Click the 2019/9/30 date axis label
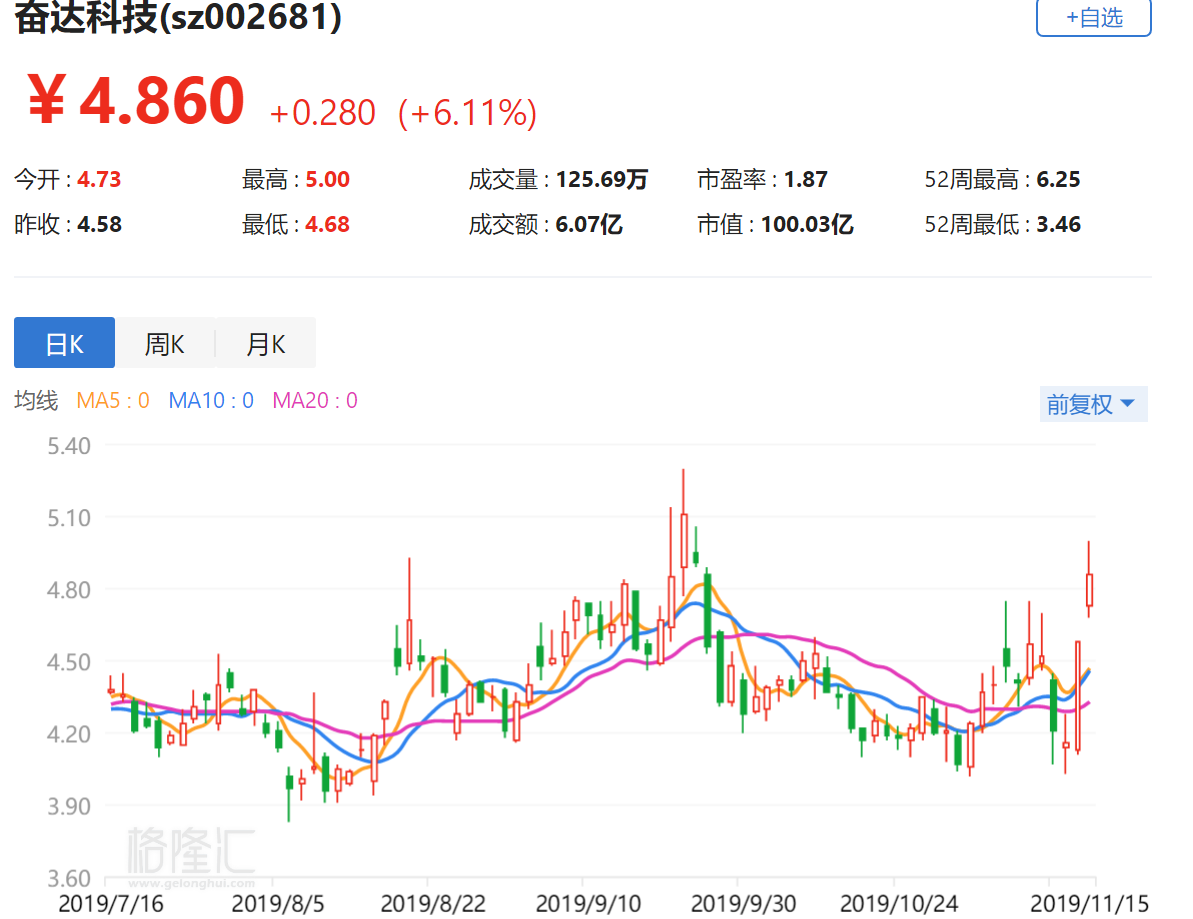This screenshot has width=1193, height=919. click(x=743, y=904)
